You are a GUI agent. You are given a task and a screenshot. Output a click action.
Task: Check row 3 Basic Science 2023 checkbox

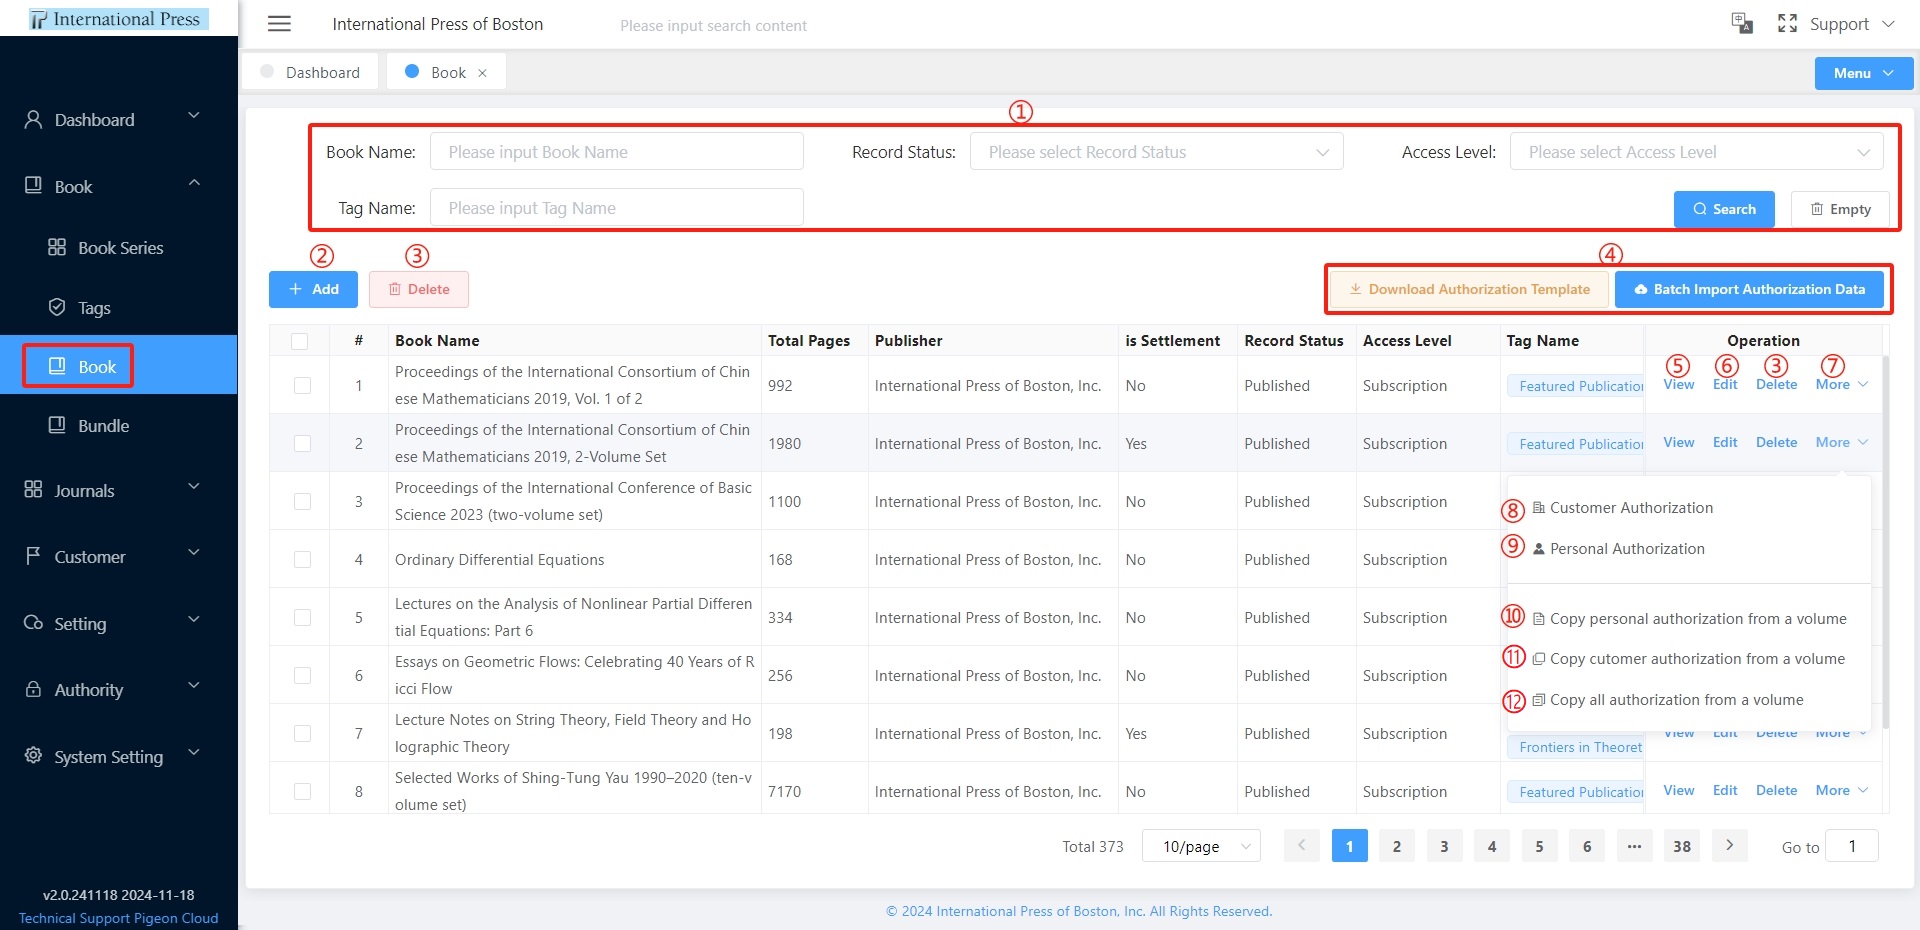pyautogui.click(x=302, y=501)
